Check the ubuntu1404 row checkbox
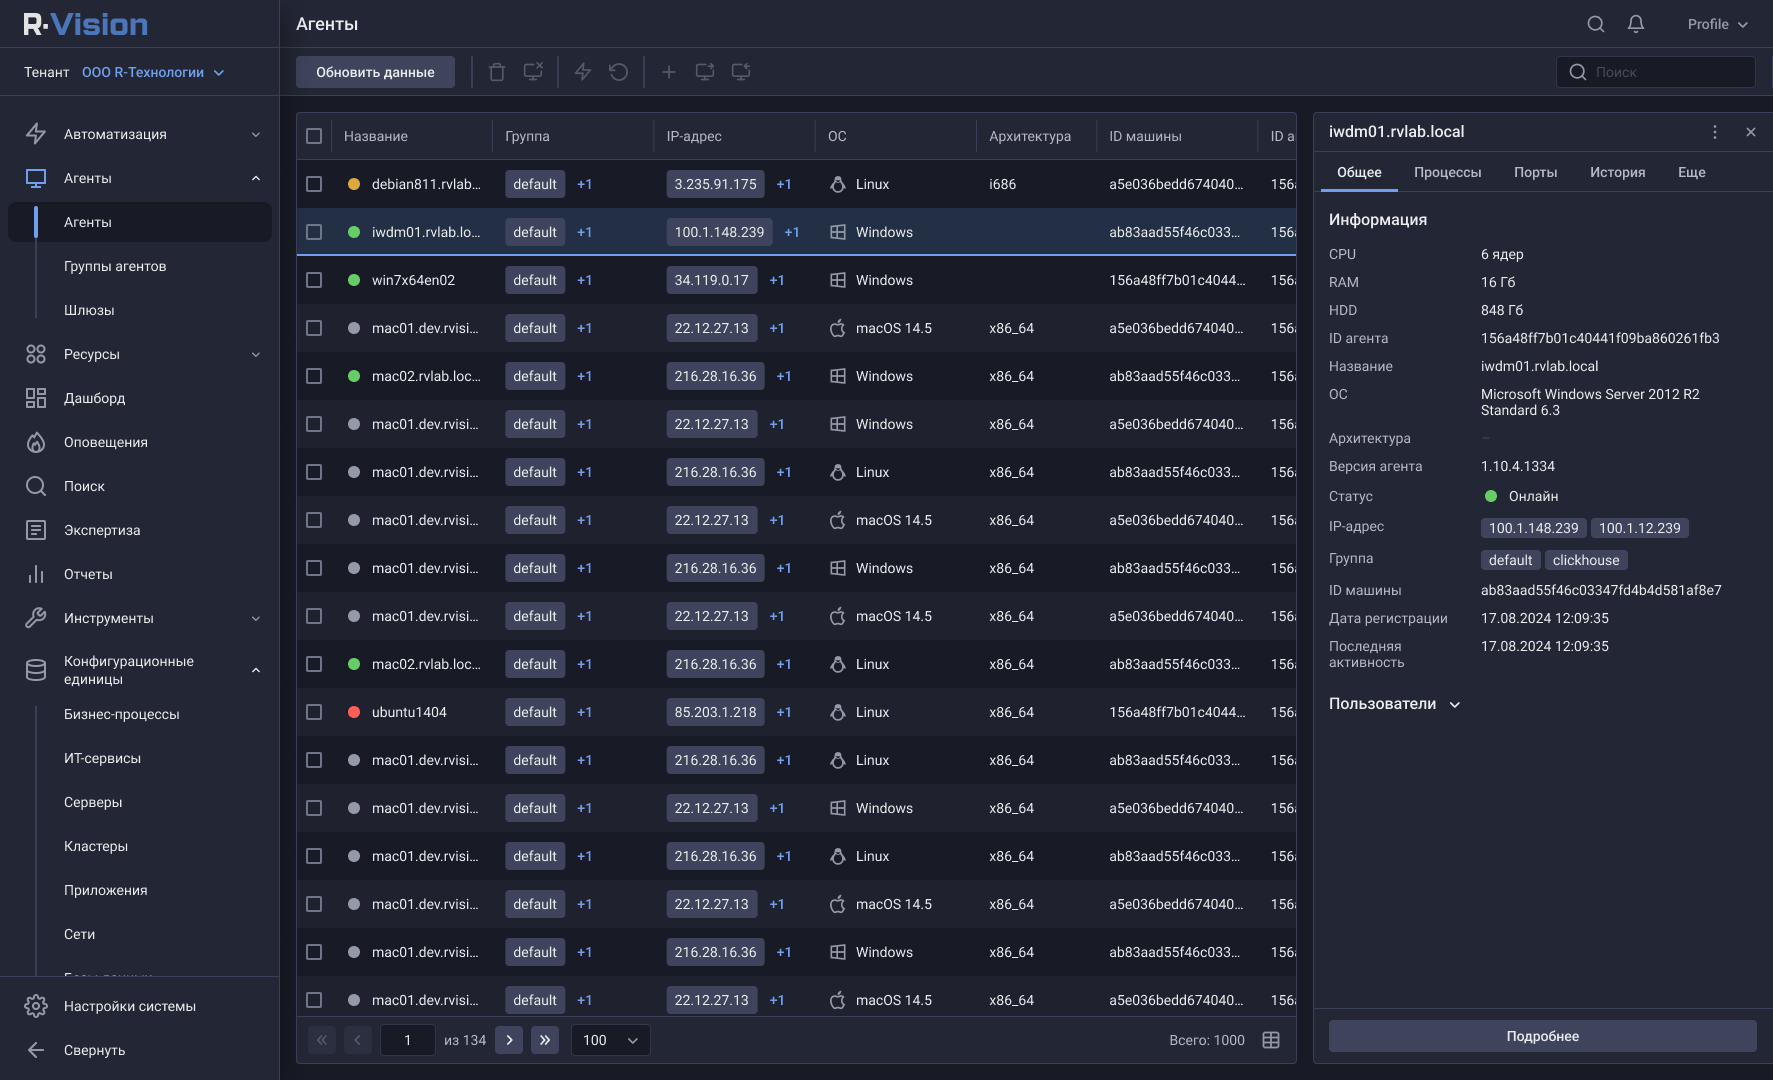The width and height of the screenshot is (1773, 1080). coord(314,712)
